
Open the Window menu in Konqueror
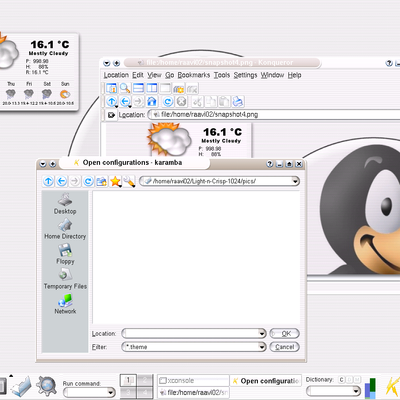(272, 75)
